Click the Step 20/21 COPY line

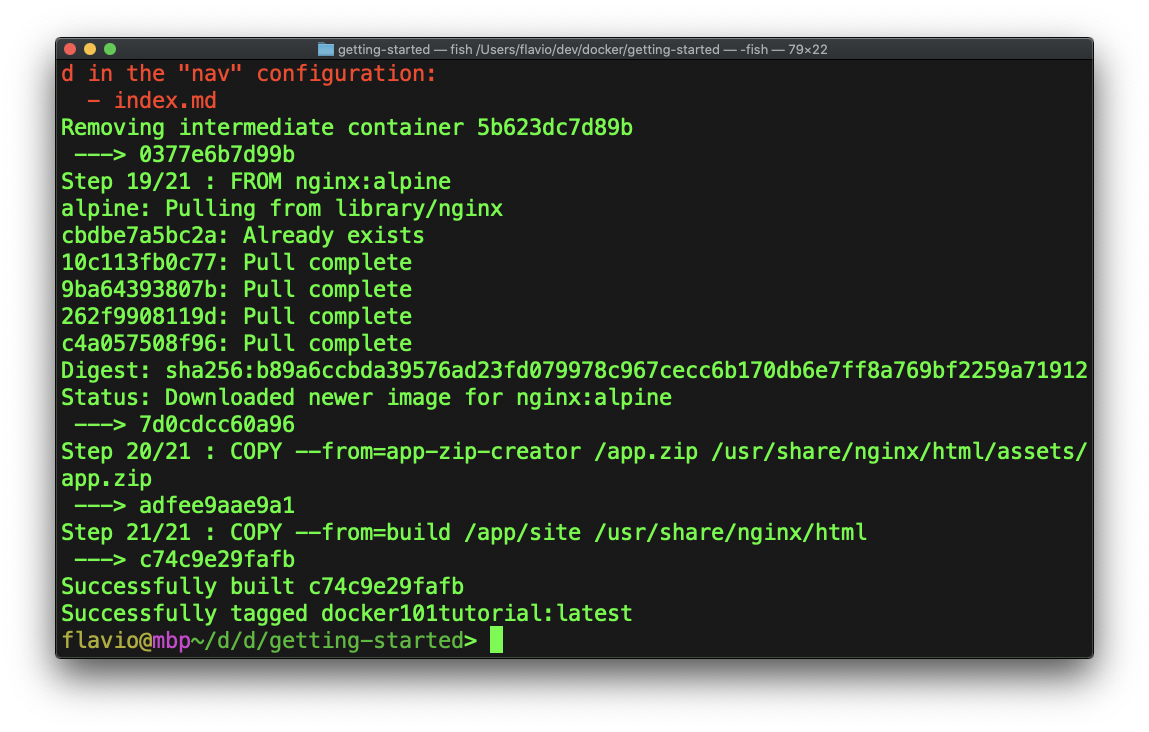click(574, 452)
